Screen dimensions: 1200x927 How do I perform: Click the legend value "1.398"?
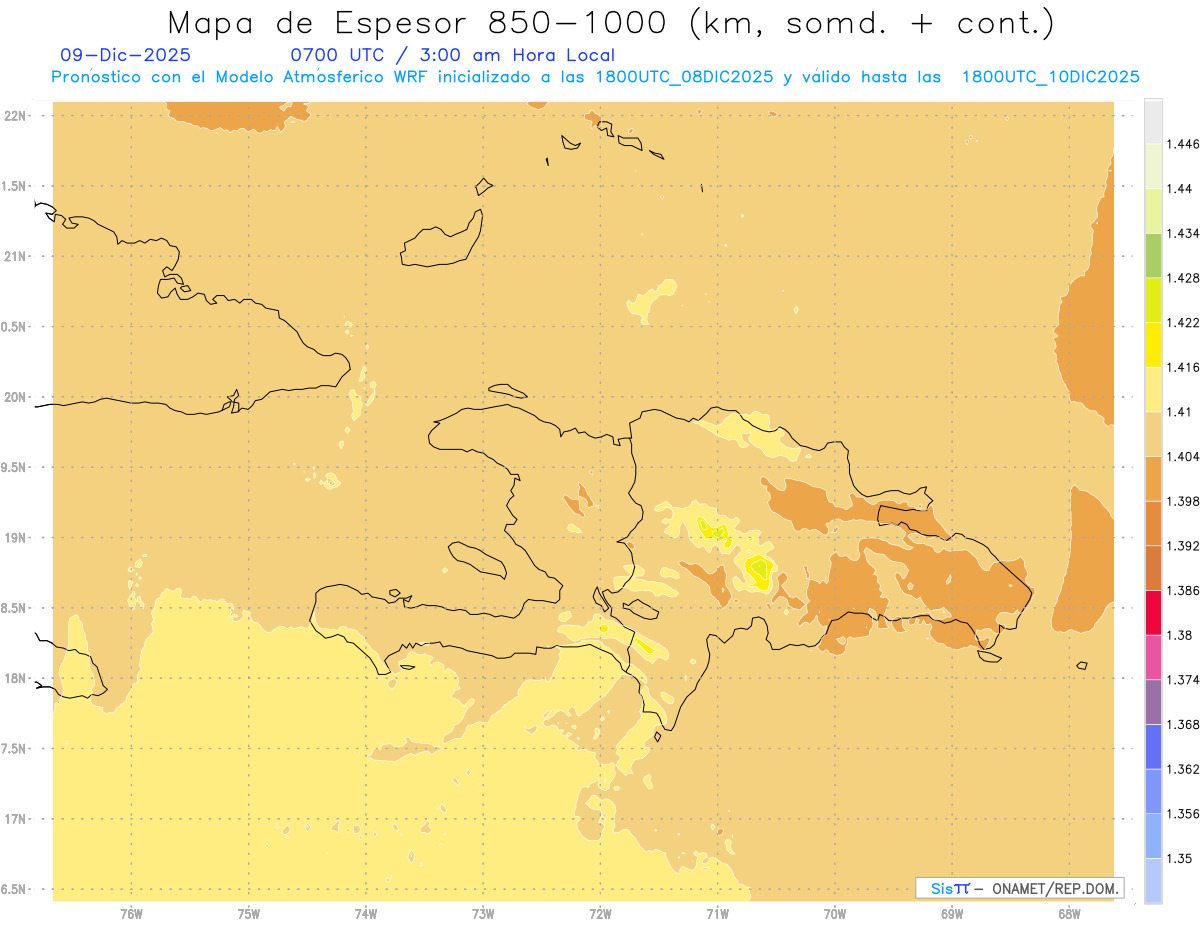pos(1185,501)
